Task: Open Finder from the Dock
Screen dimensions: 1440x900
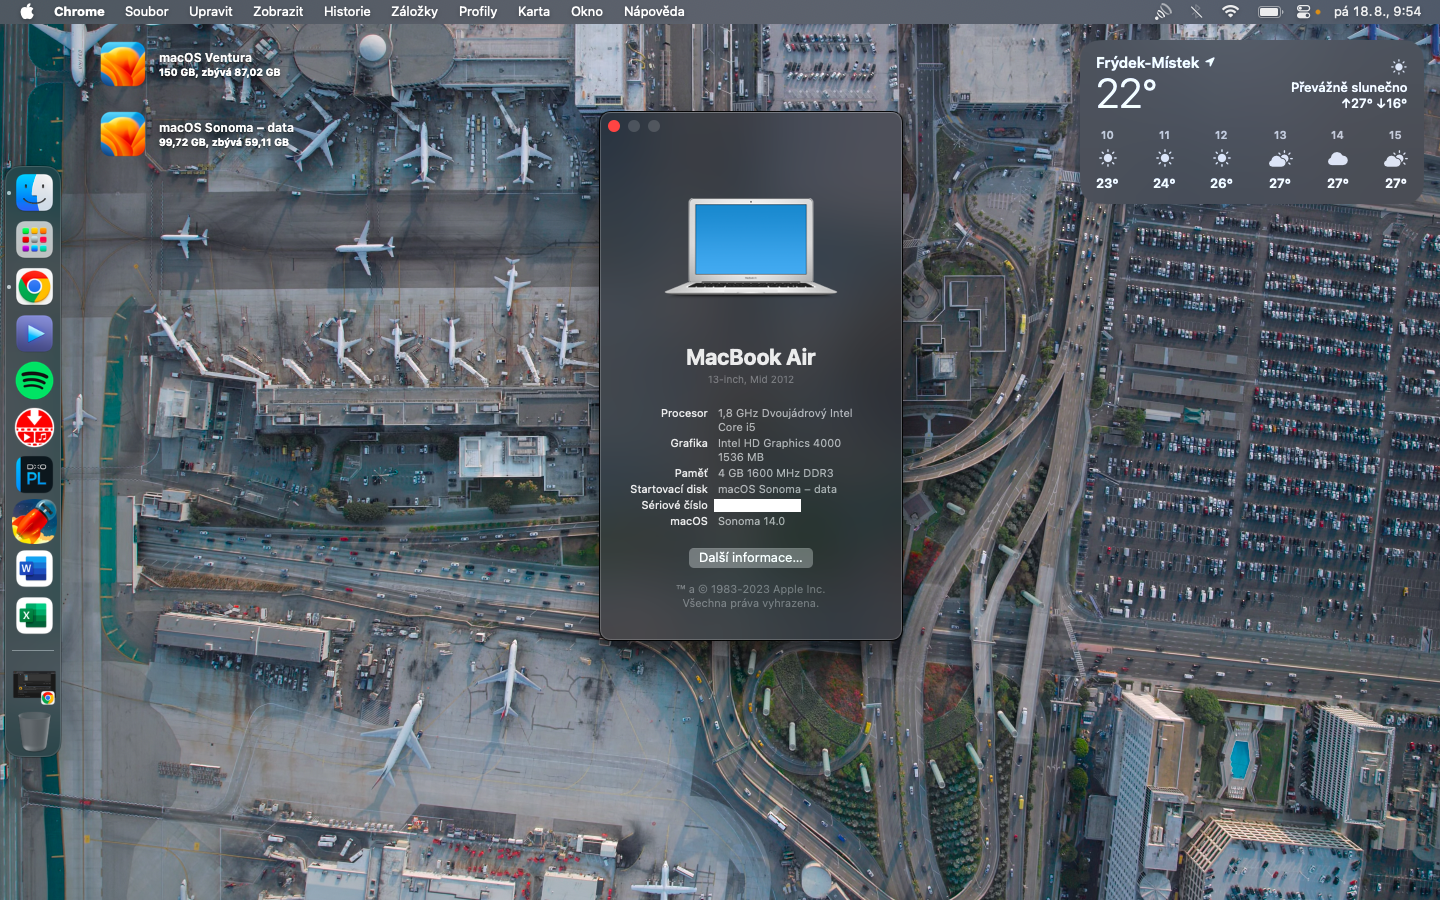Action: (34, 193)
